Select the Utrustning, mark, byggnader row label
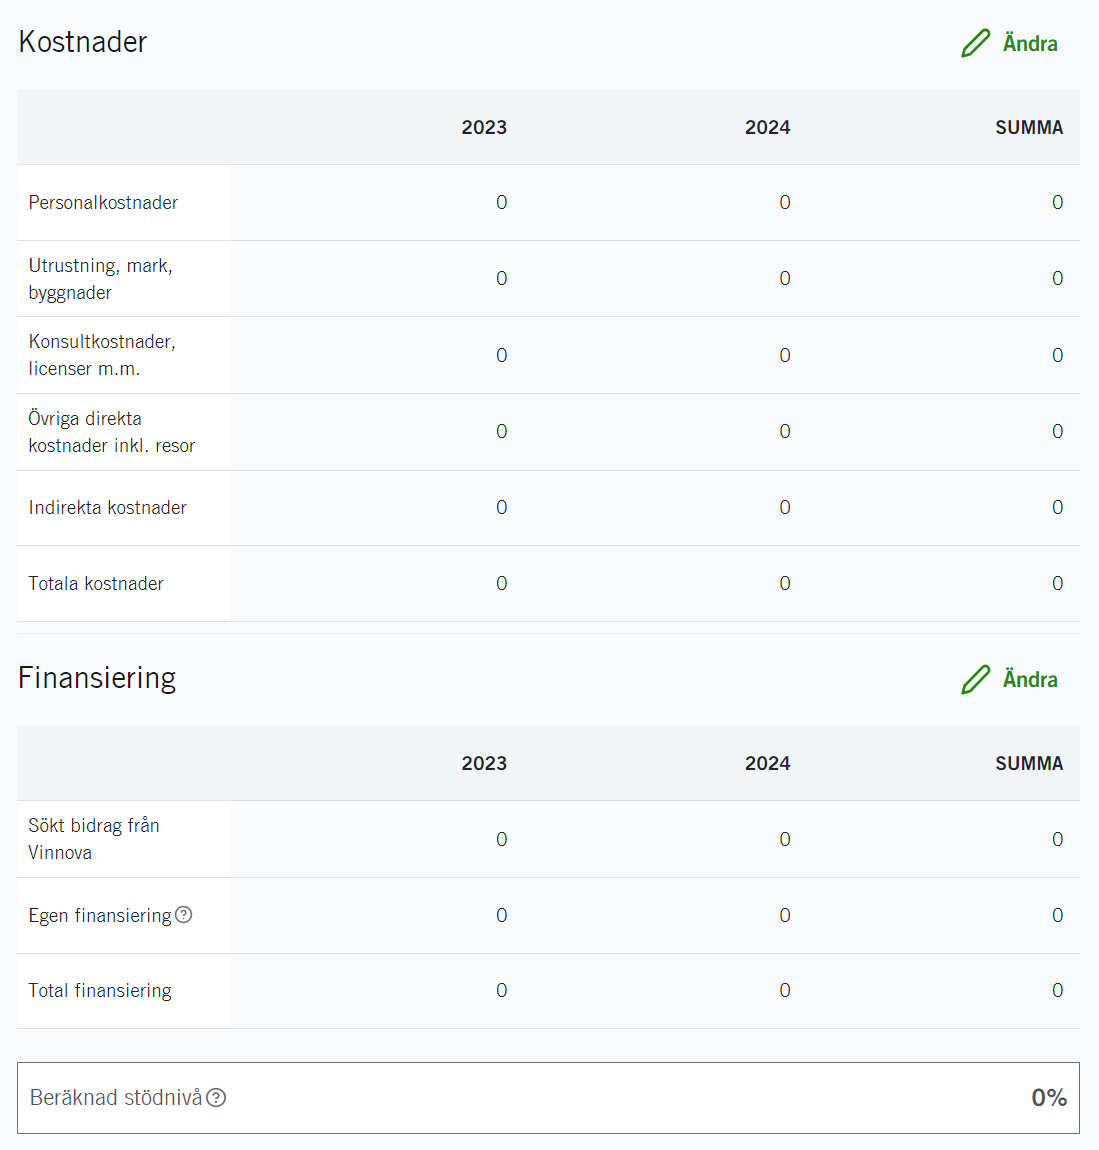 click(x=100, y=279)
